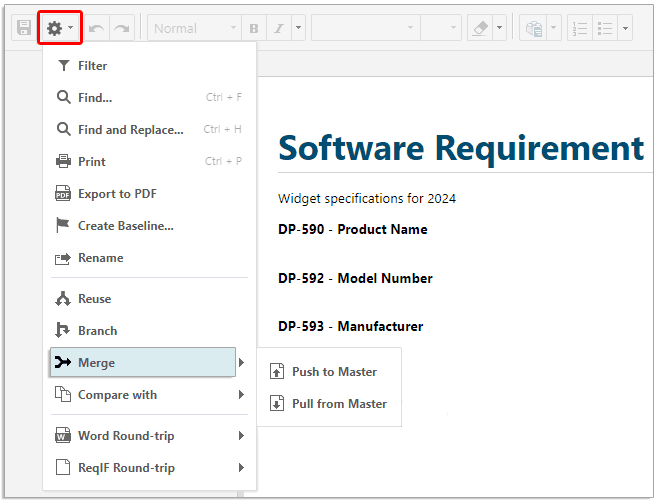Screen dimensions: 658x502
Task: Click the undo arrow icon
Action: (96, 29)
